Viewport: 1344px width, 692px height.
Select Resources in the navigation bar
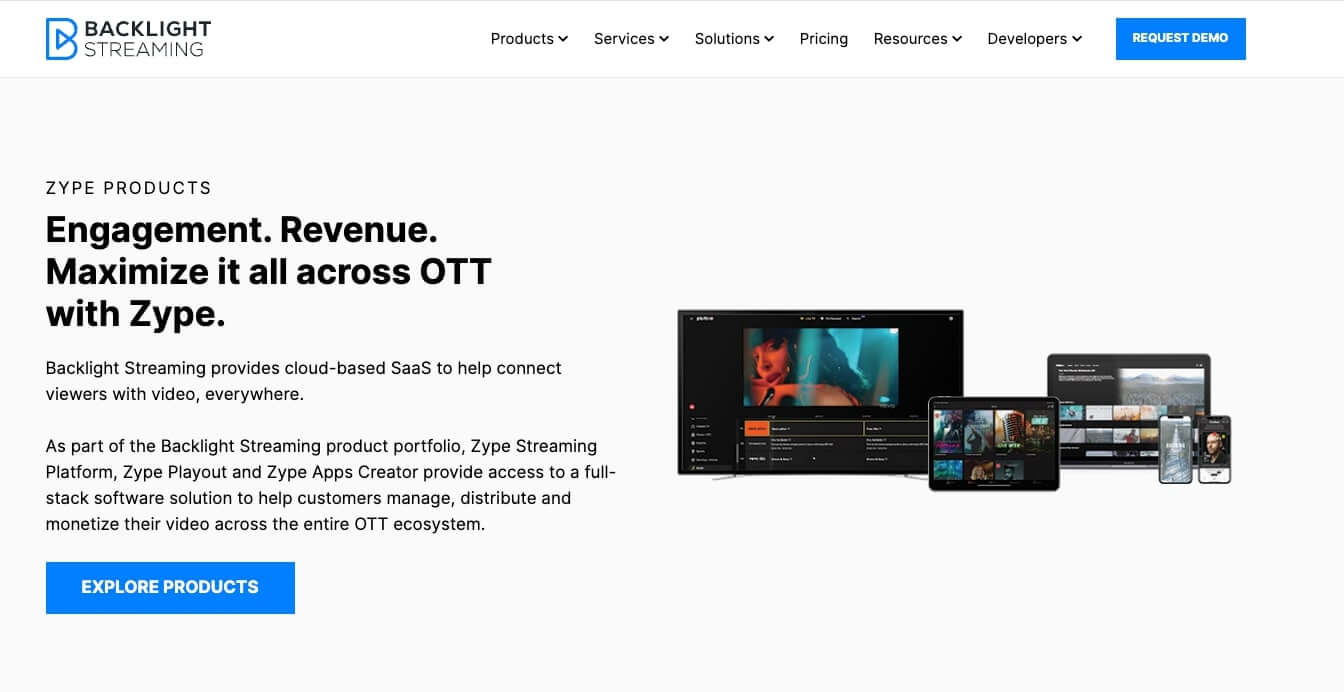tap(911, 39)
